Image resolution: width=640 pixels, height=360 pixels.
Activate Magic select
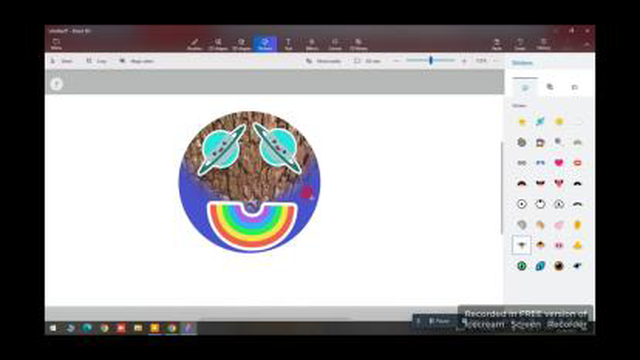[x=137, y=61]
